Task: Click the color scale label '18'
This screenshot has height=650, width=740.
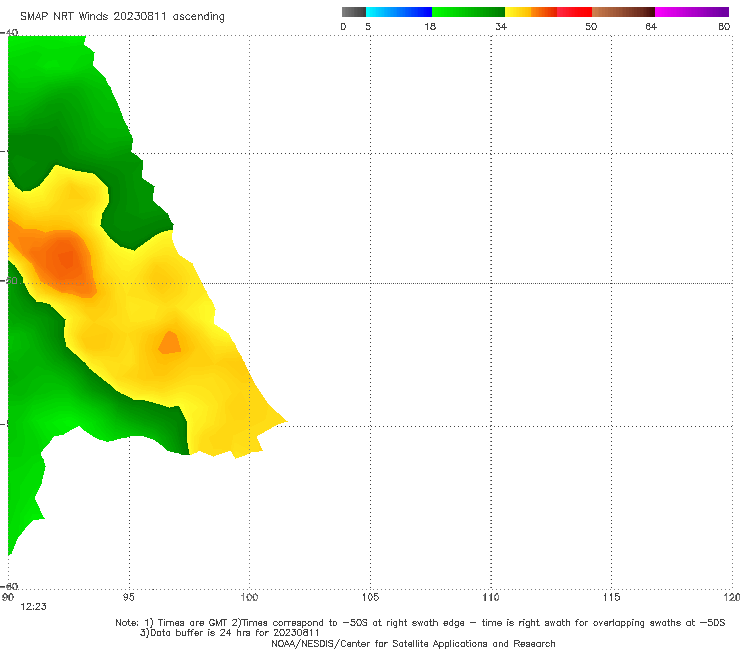Action: tap(430, 26)
